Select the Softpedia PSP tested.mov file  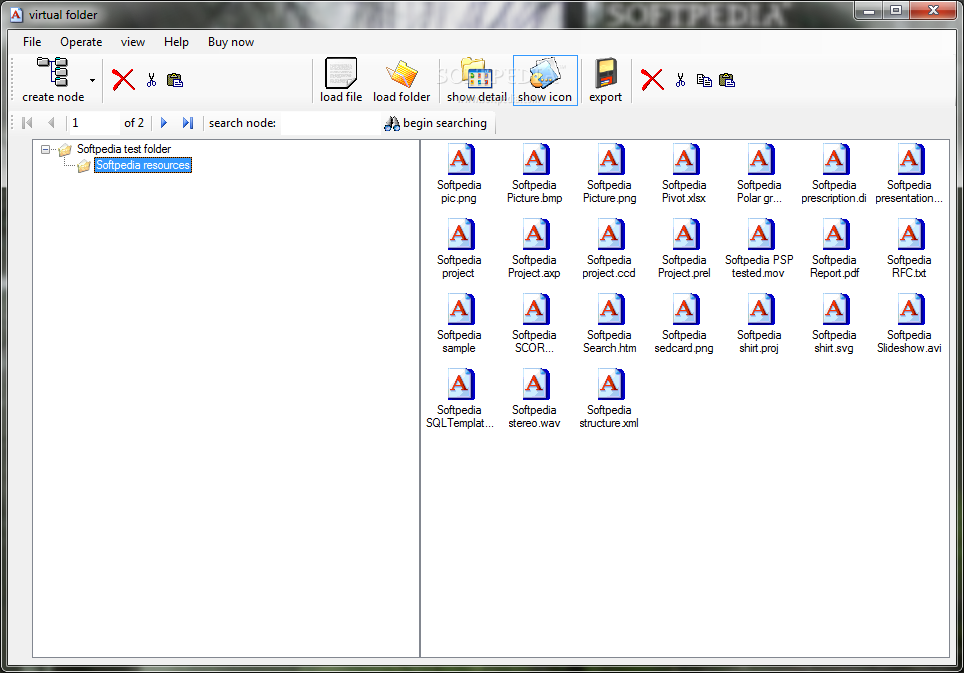coord(759,248)
